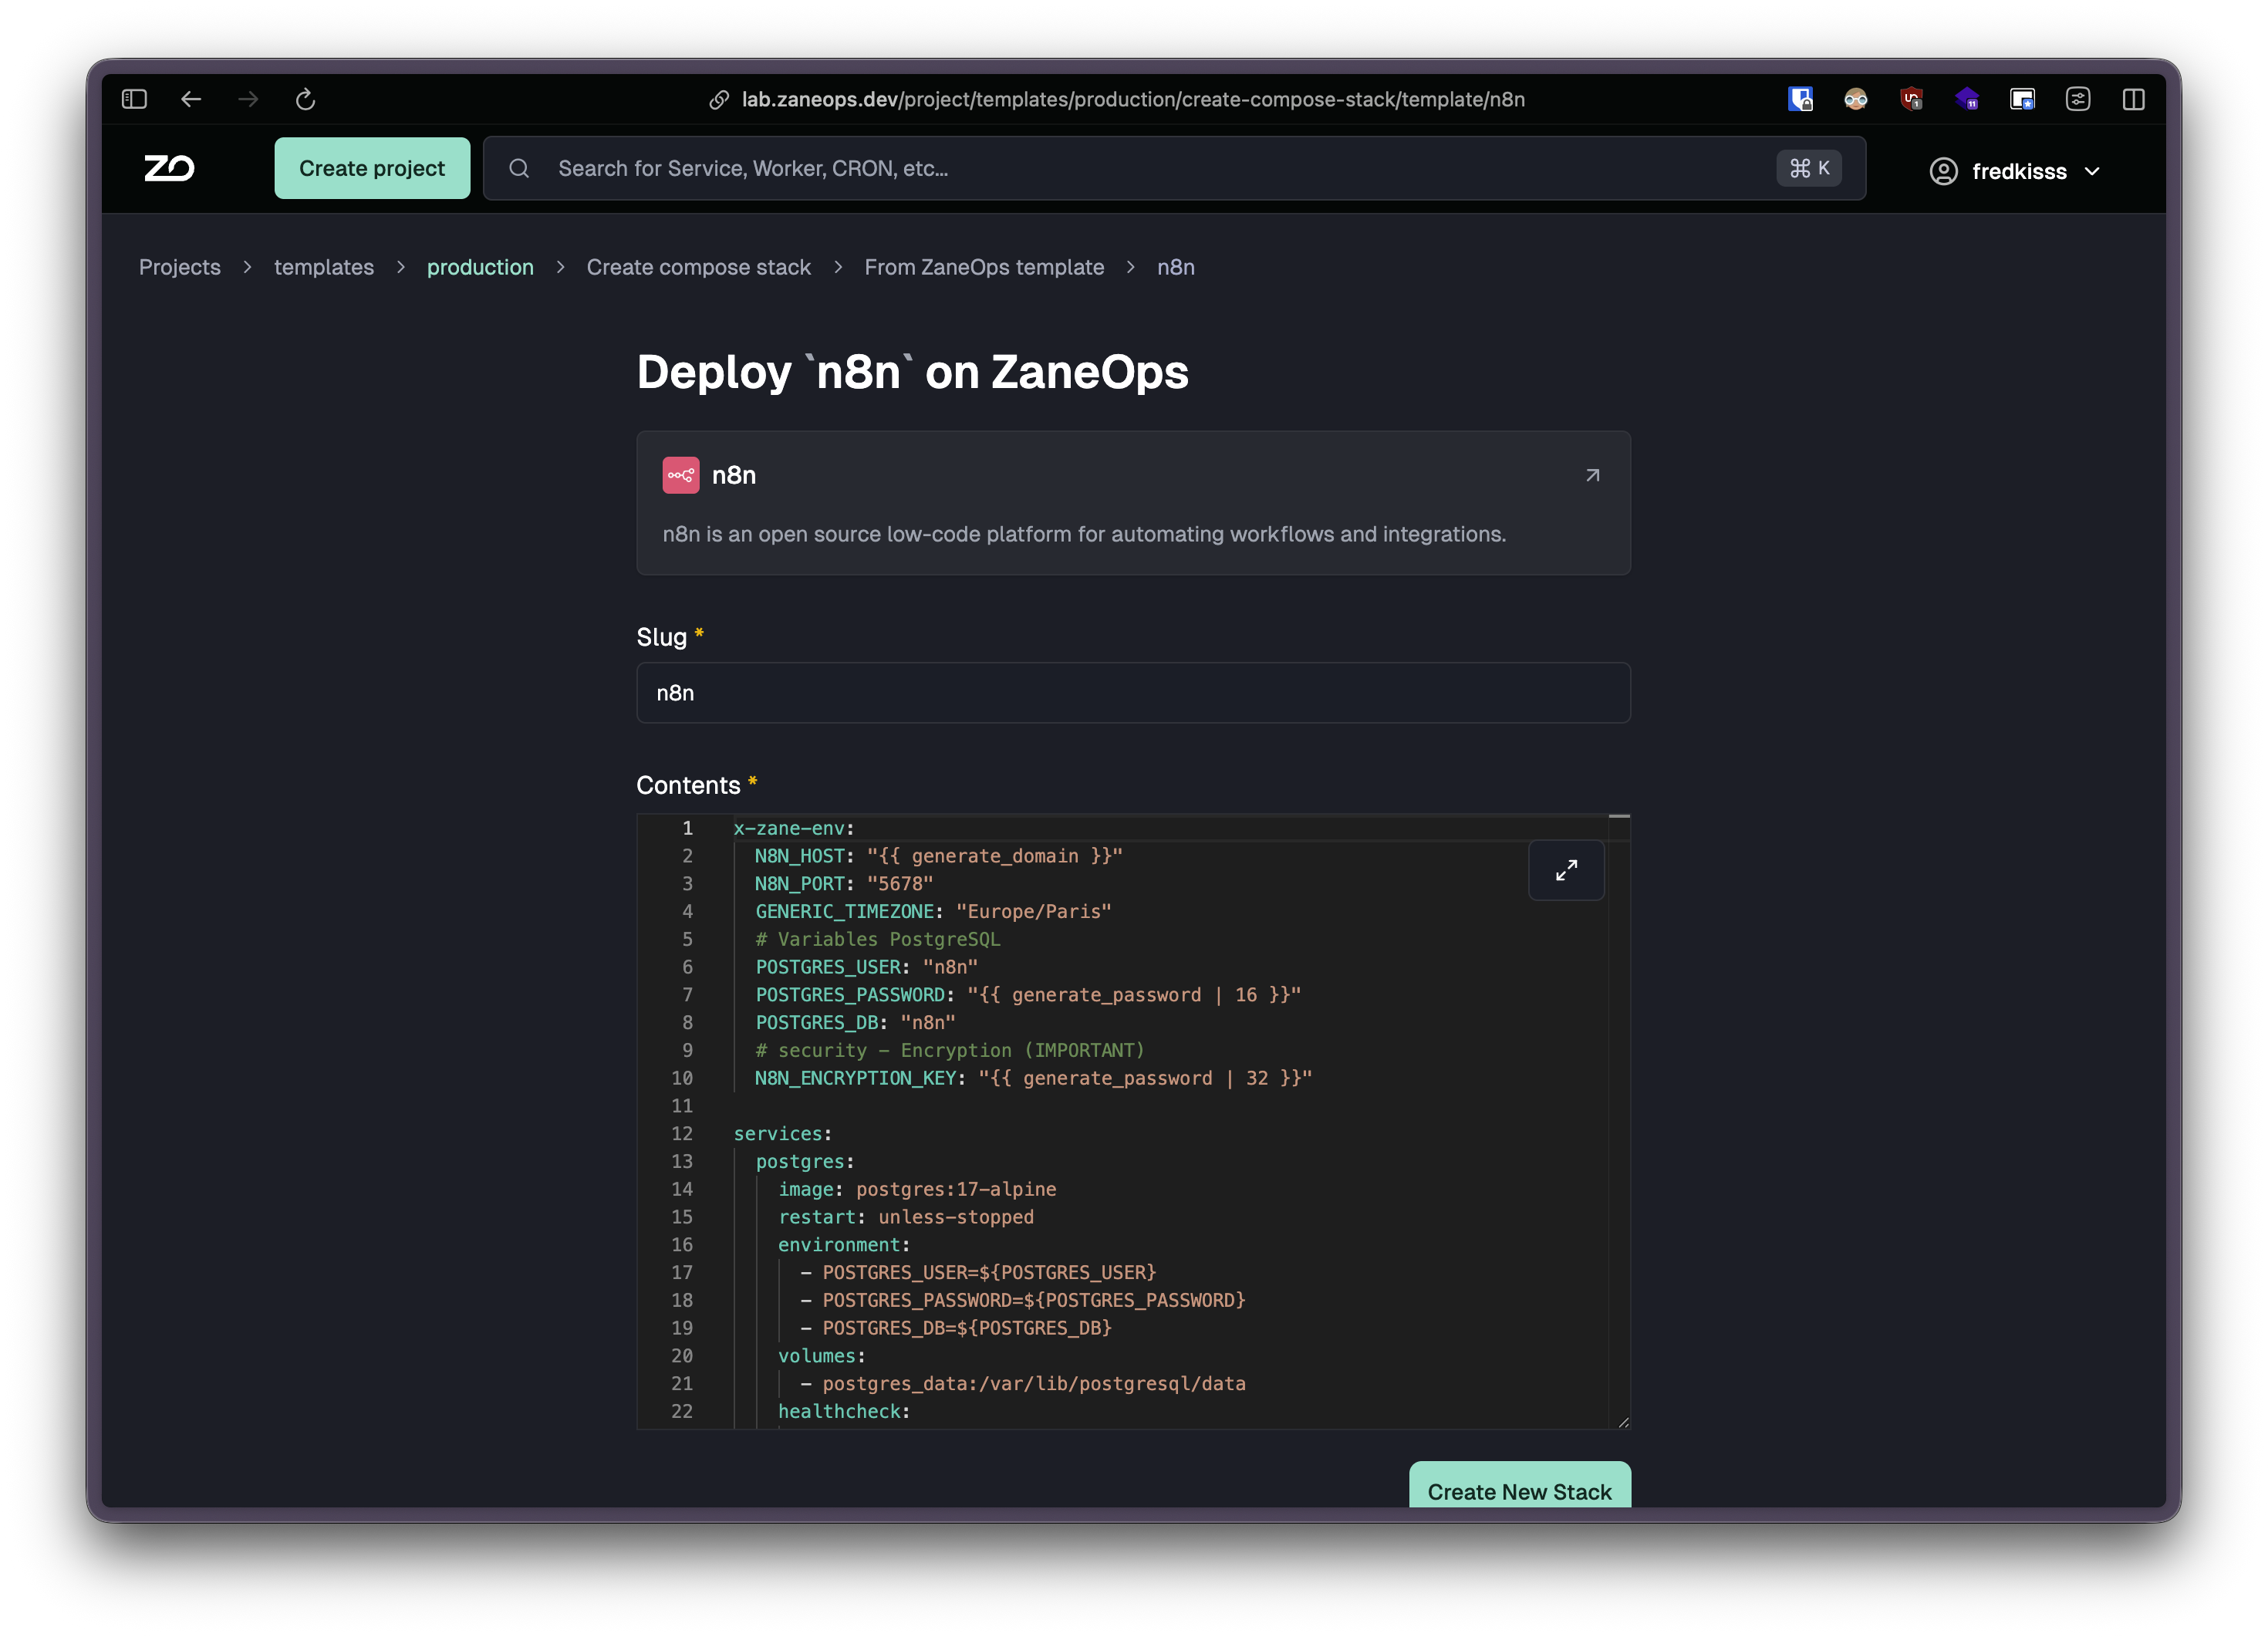The width and height of the screenshot is (2268, 1637).
Task: Click the '# Variables PostgreSQL' comment
Action: [x=878, y=940]
